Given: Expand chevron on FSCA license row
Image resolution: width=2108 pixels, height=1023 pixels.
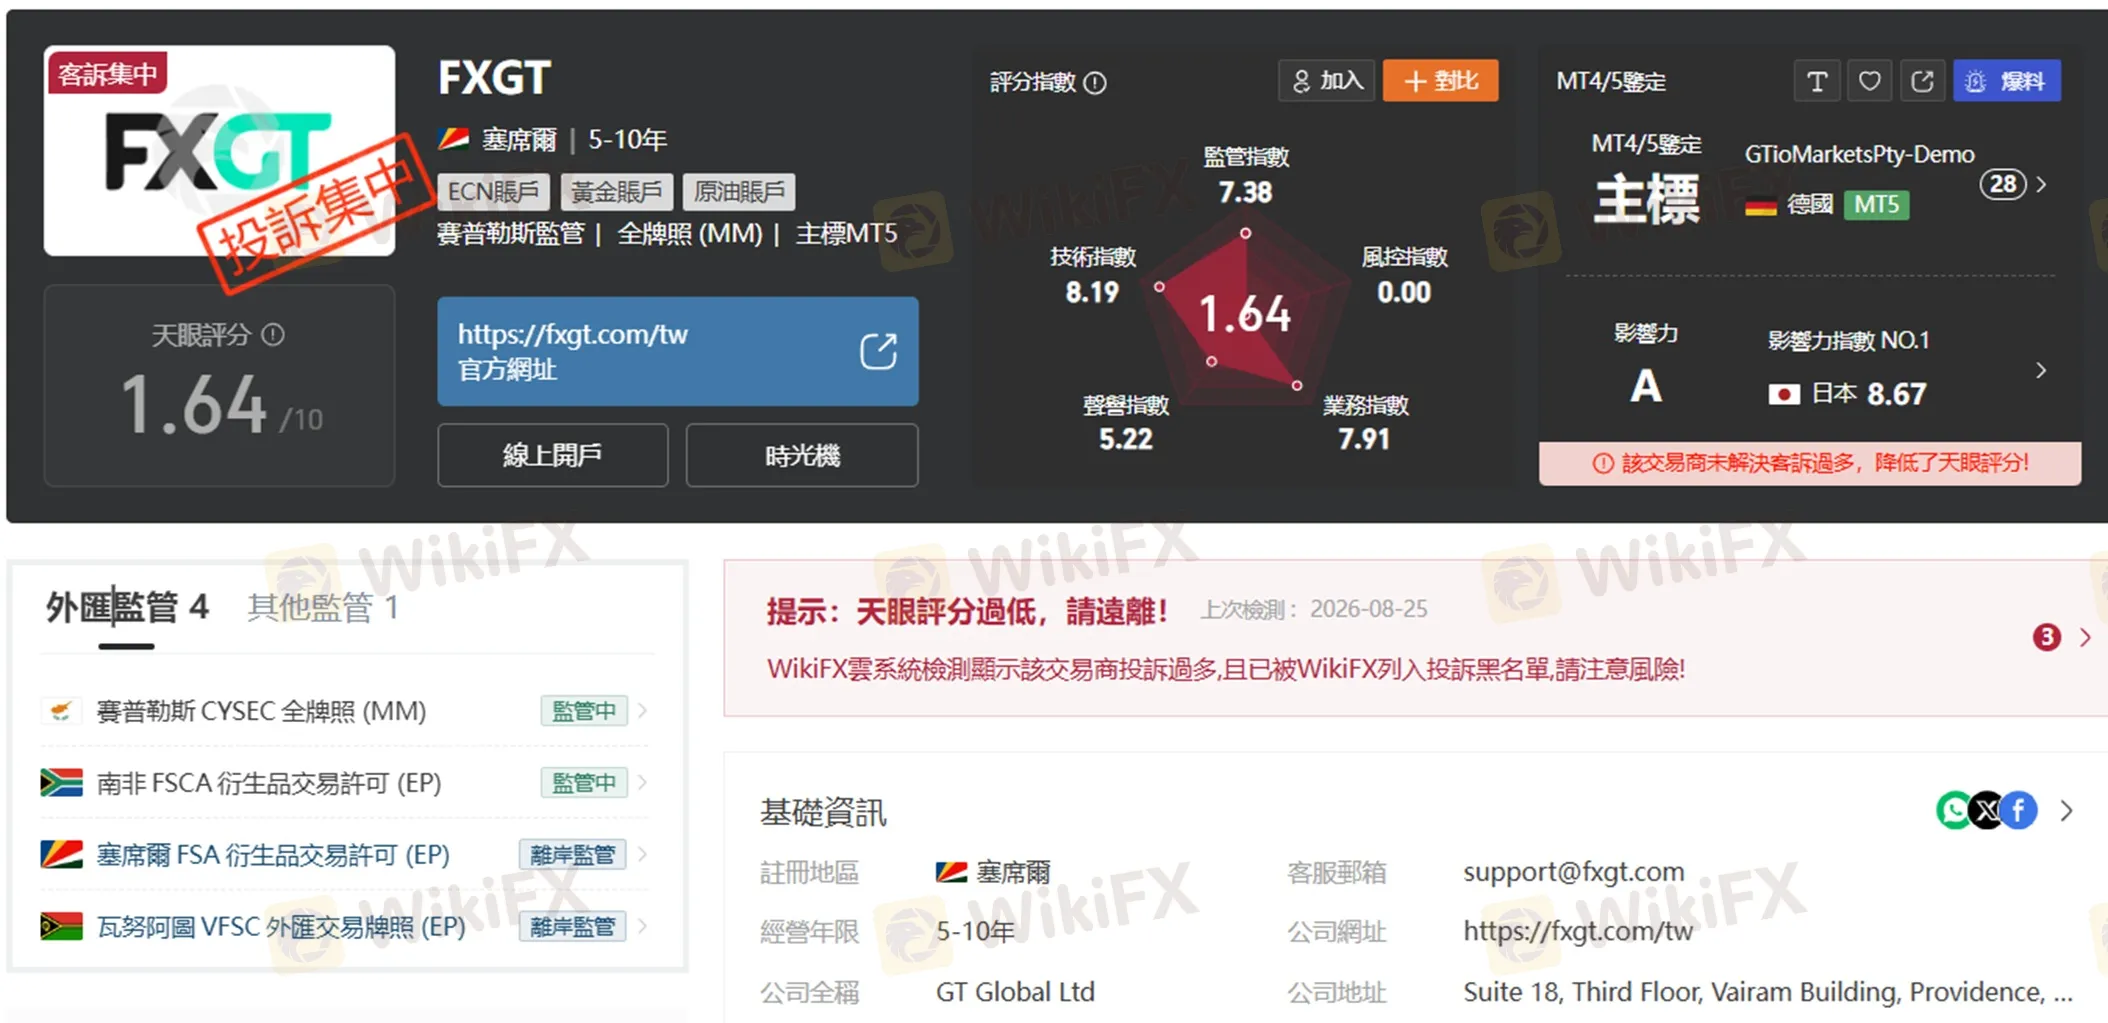Looking at the screenshot, I should pyautogui.click(x=642, y=783).
